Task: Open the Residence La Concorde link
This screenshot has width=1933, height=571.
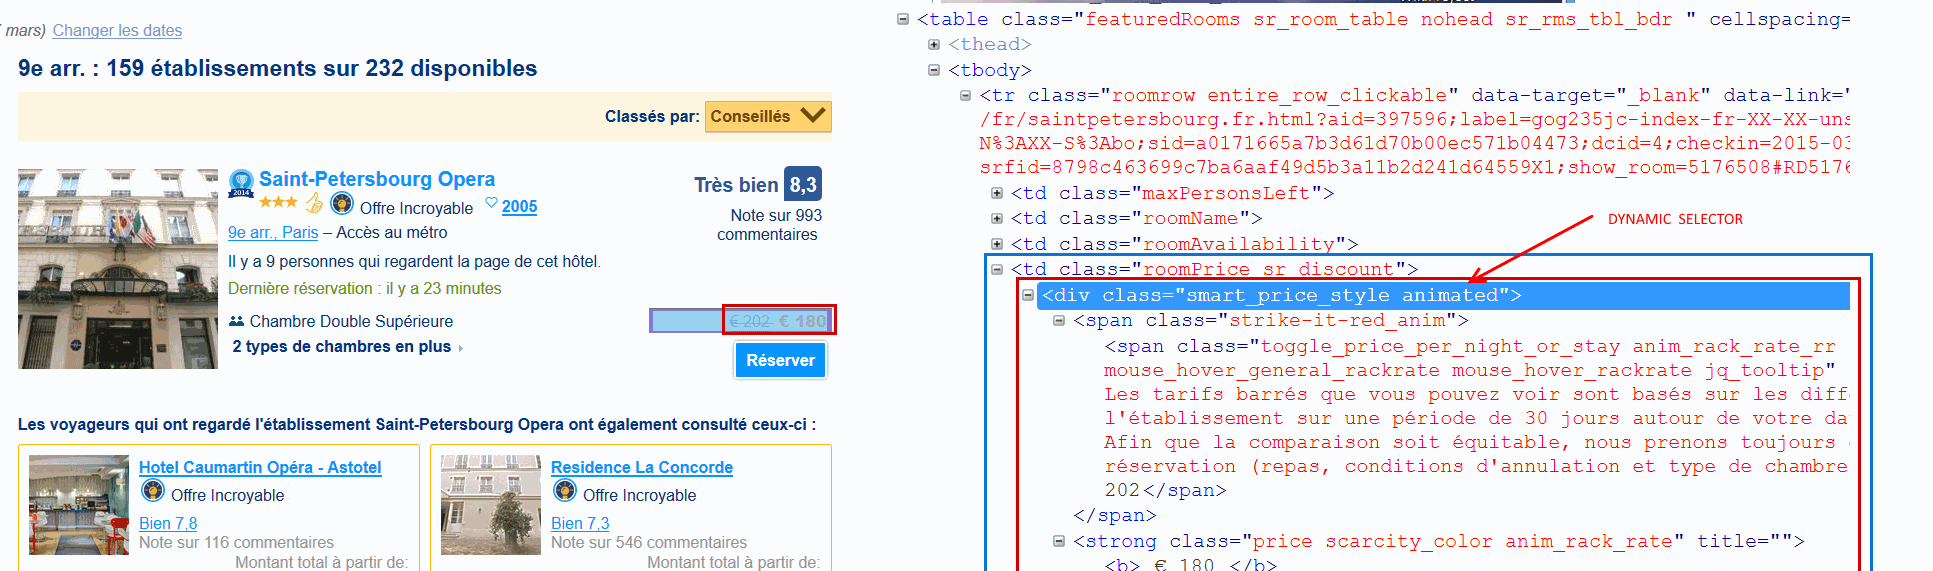Action: click(x=642, y=467)
